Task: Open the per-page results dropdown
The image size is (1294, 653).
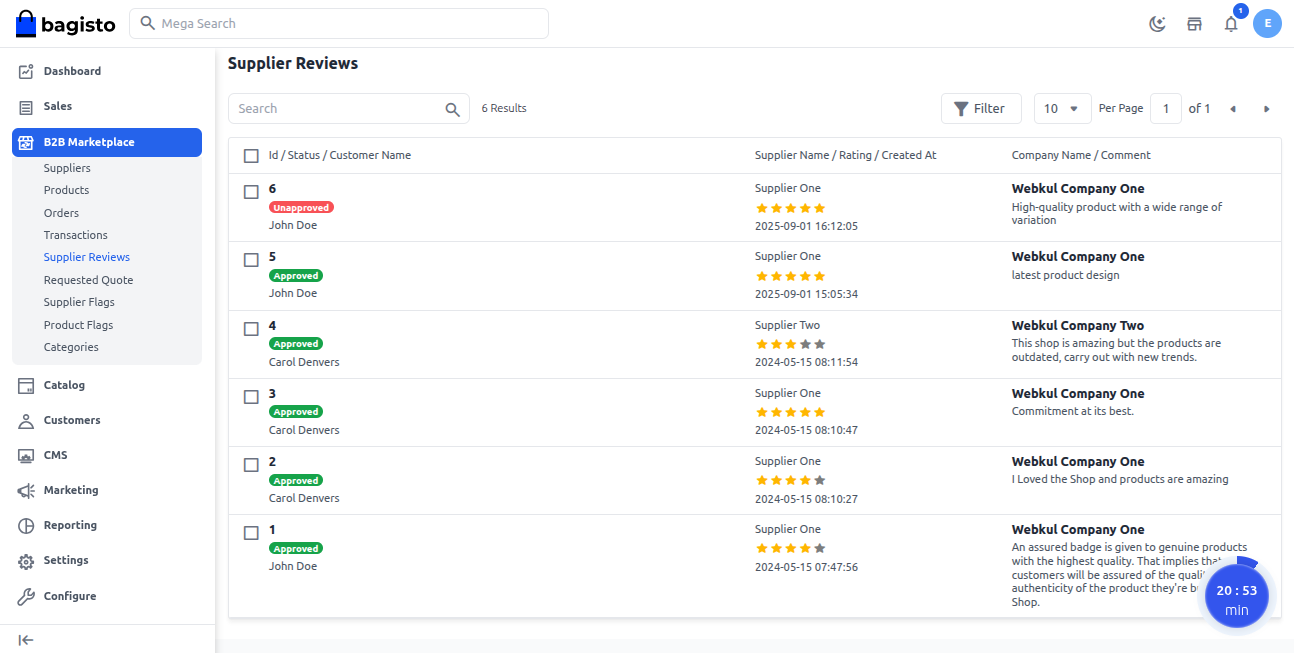Action: click(x=1062, y=108)
